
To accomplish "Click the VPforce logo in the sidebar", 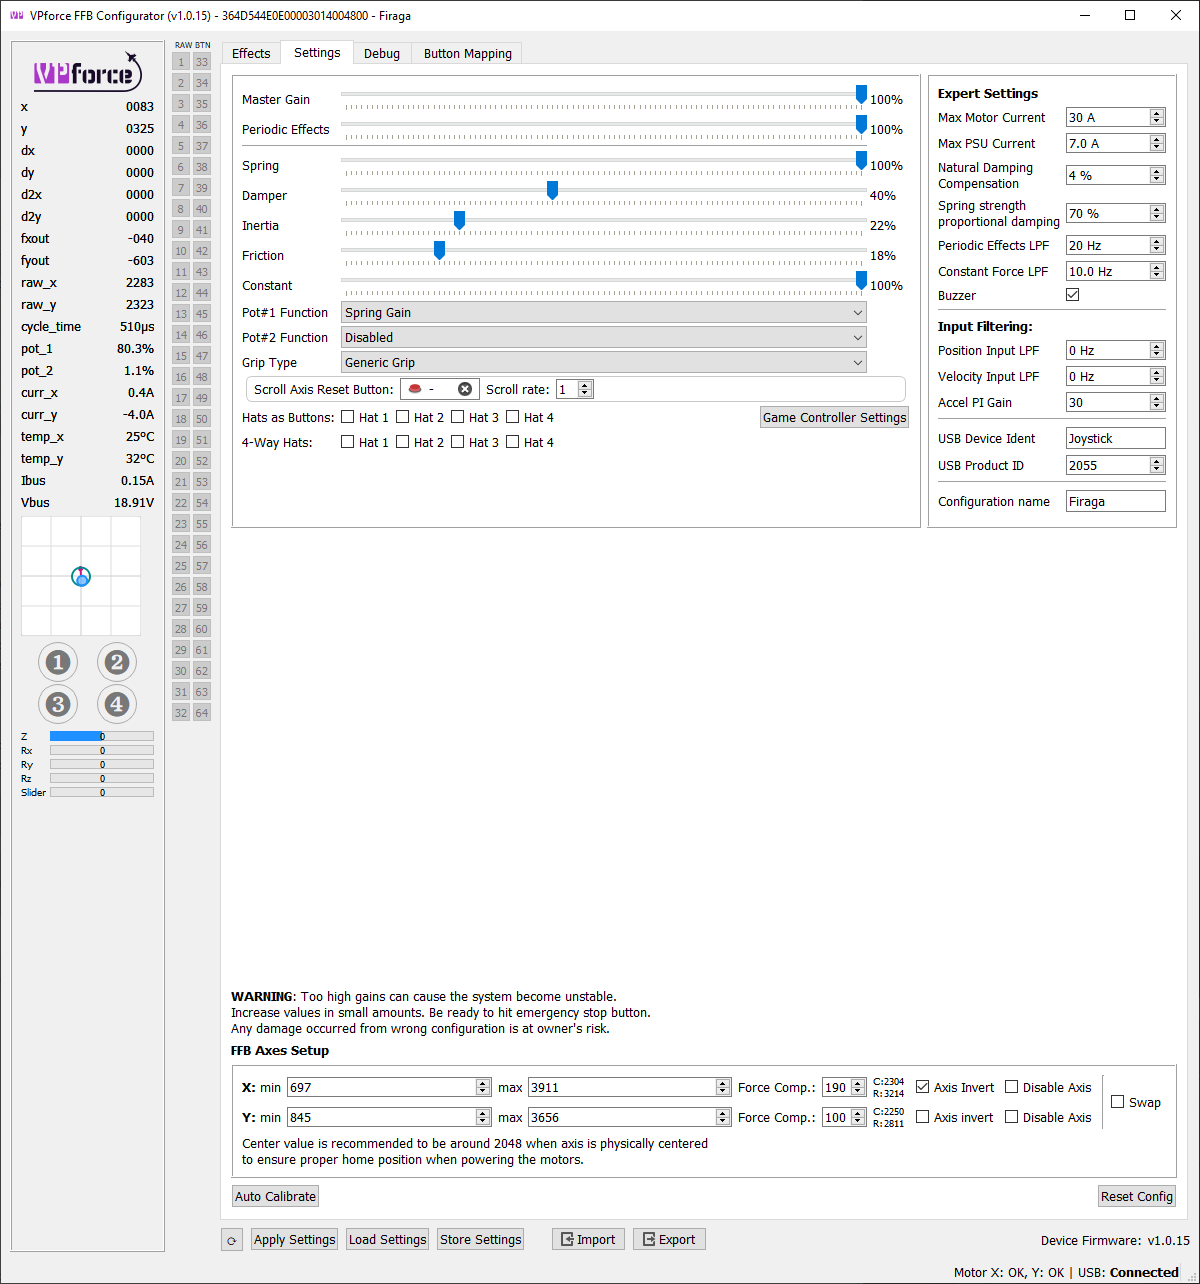I will point(87,72).
